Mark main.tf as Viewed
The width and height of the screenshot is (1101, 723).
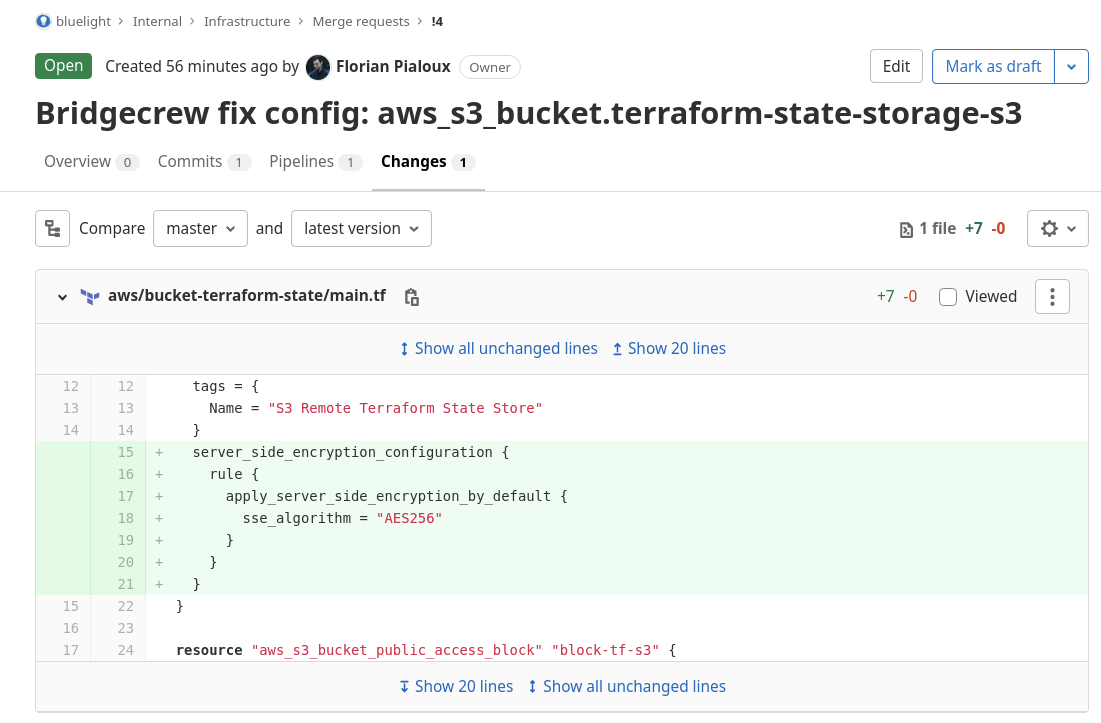coord(948,297)
